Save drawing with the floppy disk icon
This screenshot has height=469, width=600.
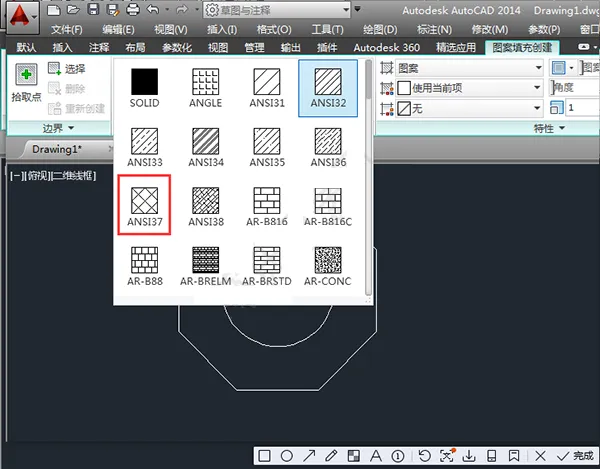coord(93,10)
